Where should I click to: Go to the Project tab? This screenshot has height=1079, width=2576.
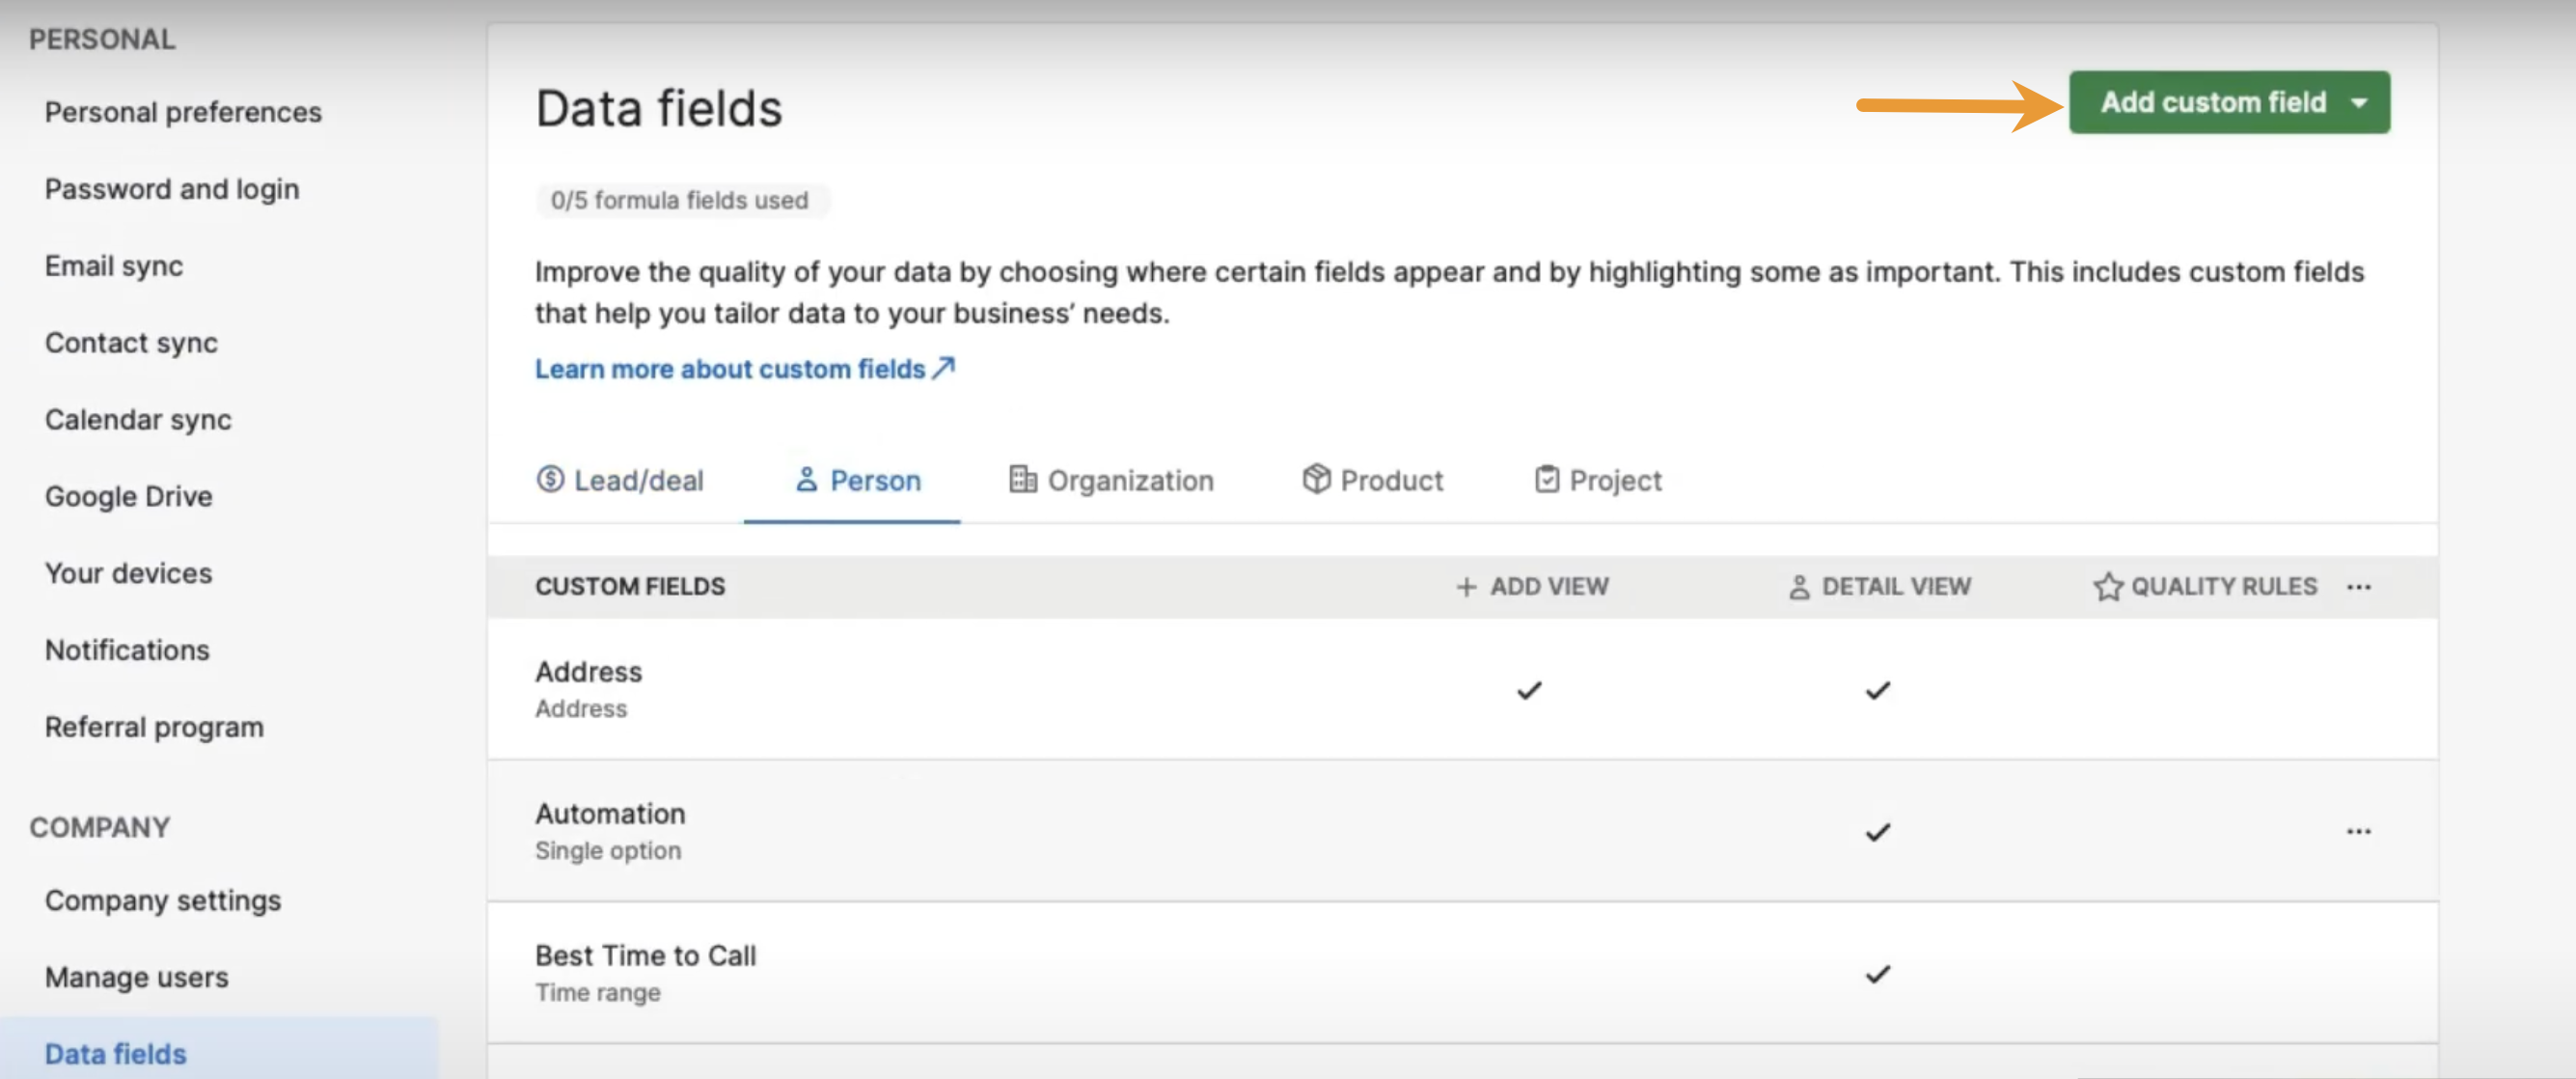coord(1597,481)
